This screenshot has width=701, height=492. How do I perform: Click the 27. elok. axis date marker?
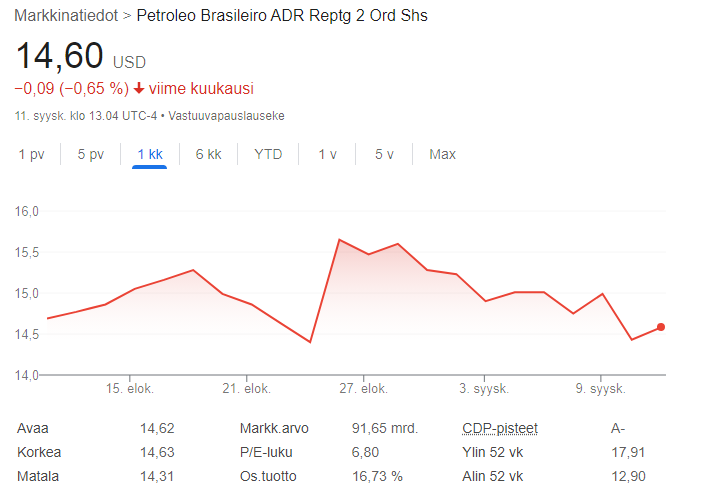click(363, 388)
